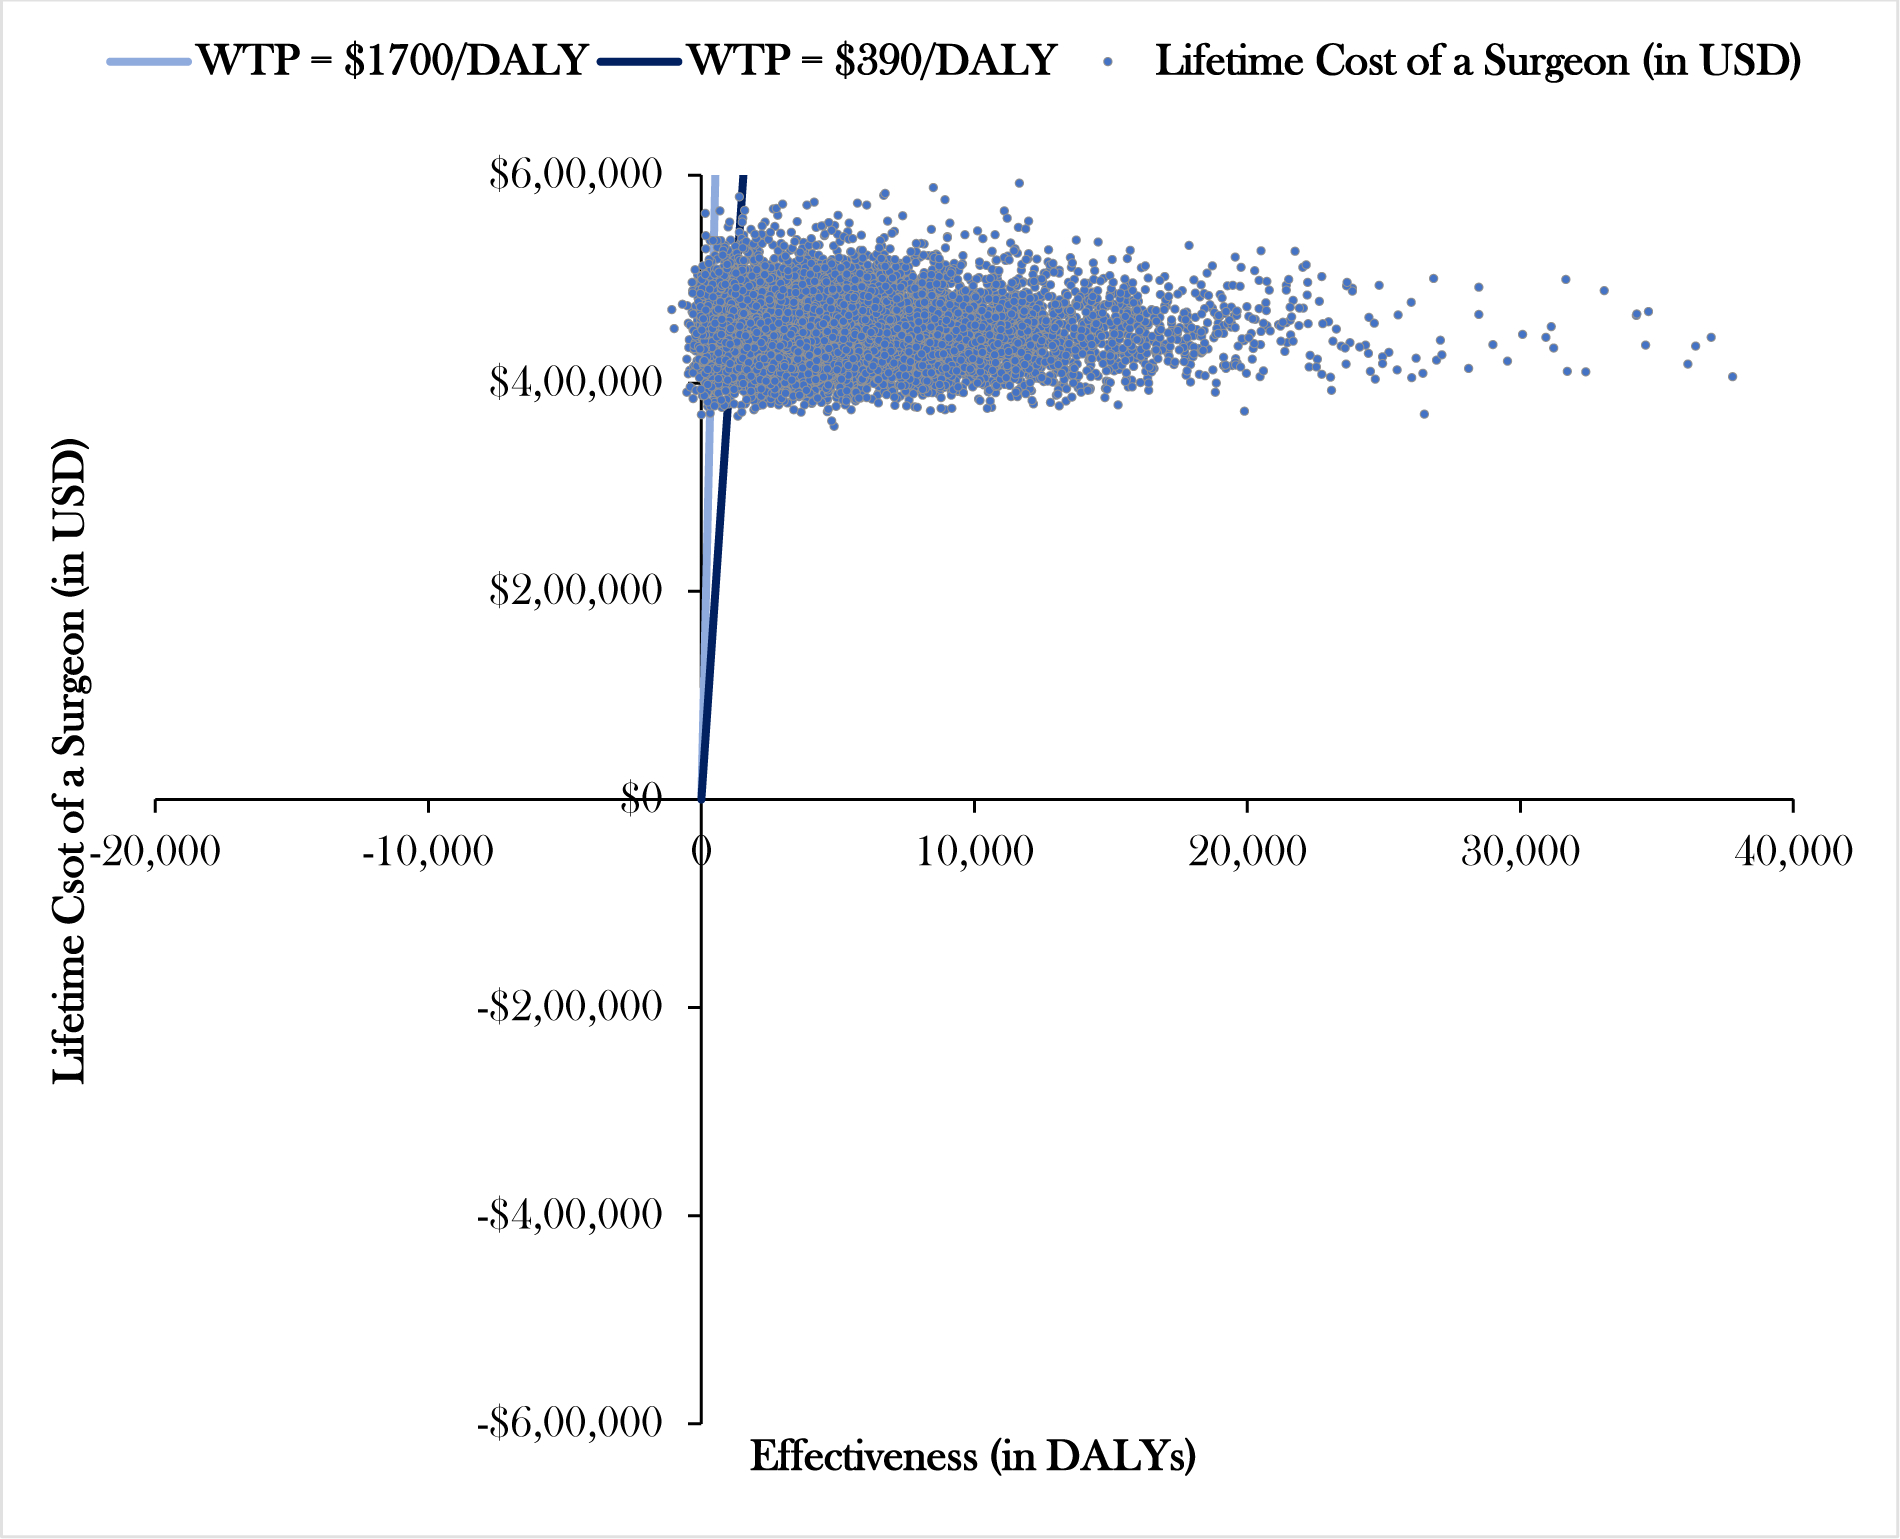This screenshot has width=1900, height=1539.
Task: Select the blue dot legend marker
Action: coord(1107,62)
